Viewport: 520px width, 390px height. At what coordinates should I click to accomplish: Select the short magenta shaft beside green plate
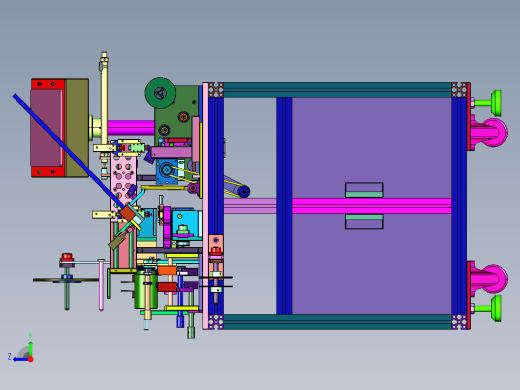(x=131, y=128)
